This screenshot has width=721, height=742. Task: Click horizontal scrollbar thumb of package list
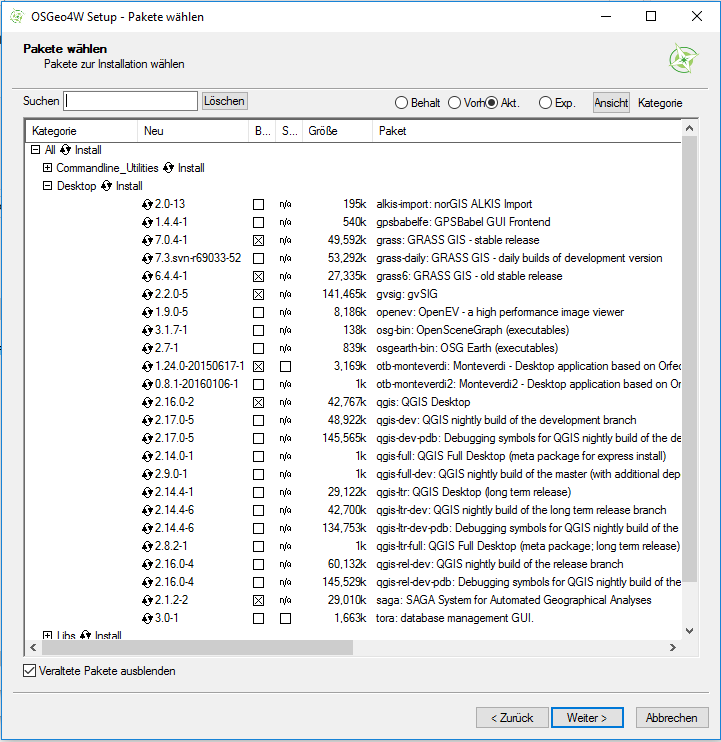196,647
